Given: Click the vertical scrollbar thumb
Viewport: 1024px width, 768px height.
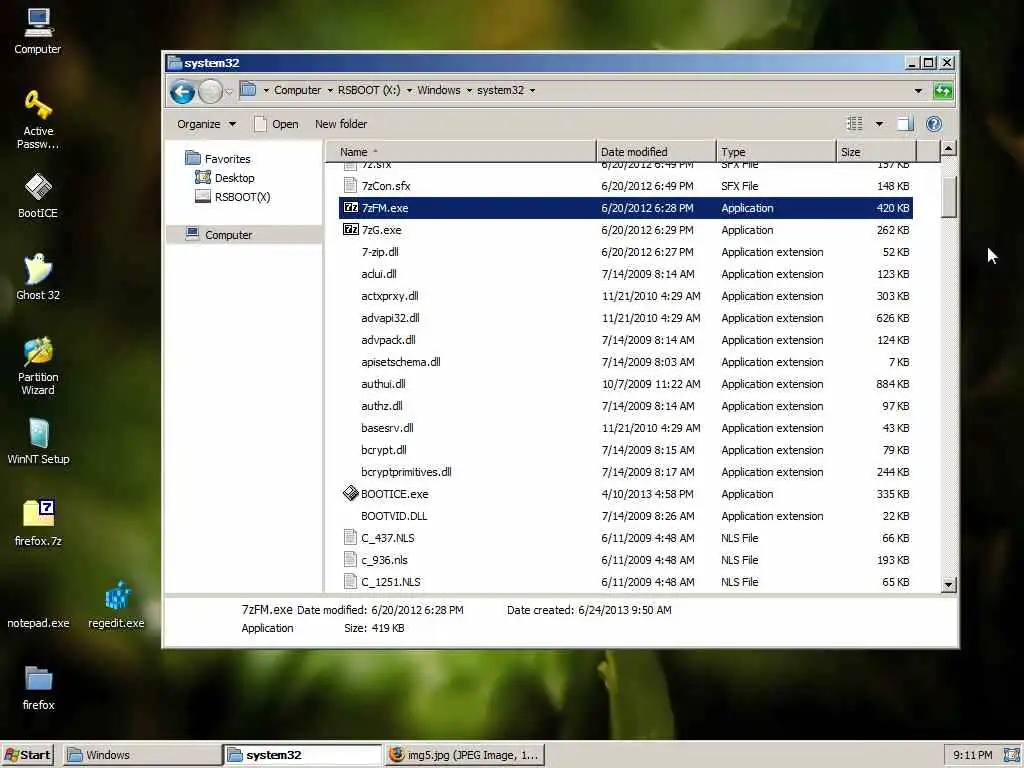Looking at the screenshot, I should tap(948, 195).
